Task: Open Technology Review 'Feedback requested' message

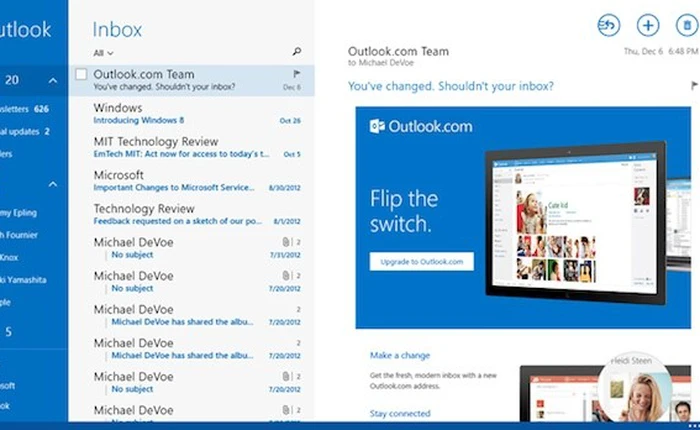Action: pos(192,214)
